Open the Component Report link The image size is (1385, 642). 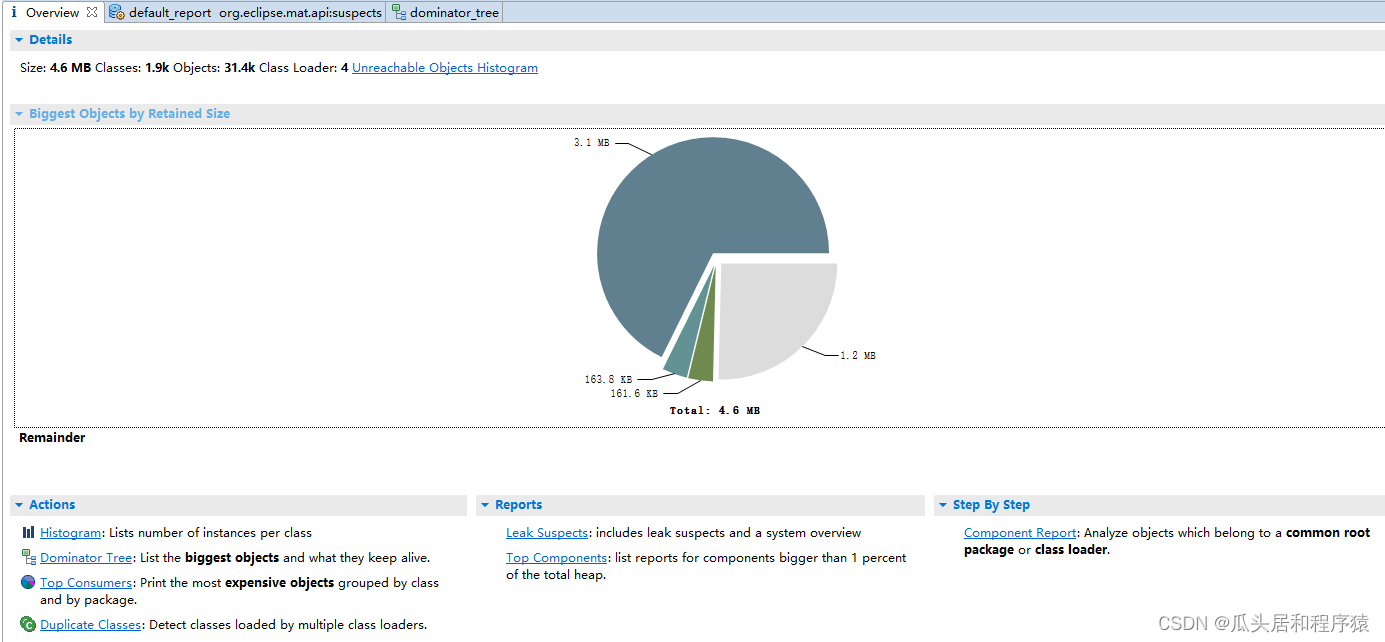click(1020, 533)
